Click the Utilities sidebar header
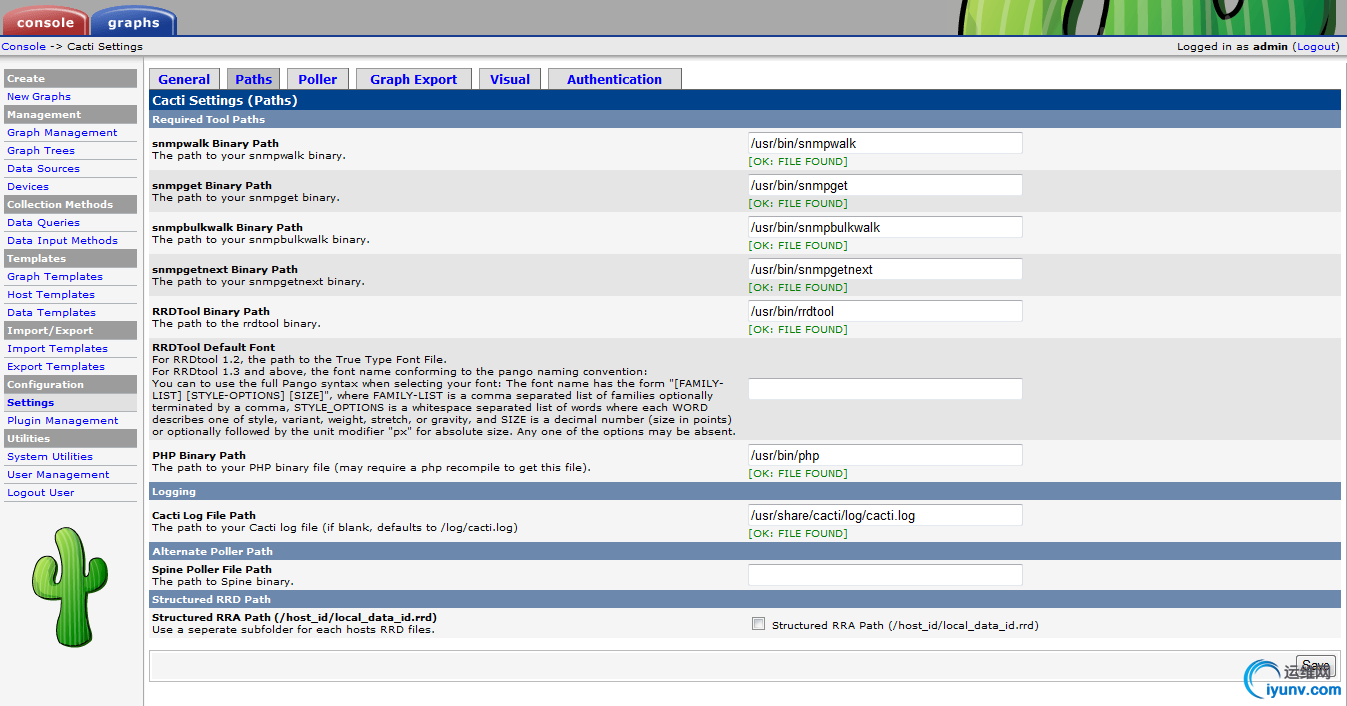The image size is (1347, 706). pos(70,439)
